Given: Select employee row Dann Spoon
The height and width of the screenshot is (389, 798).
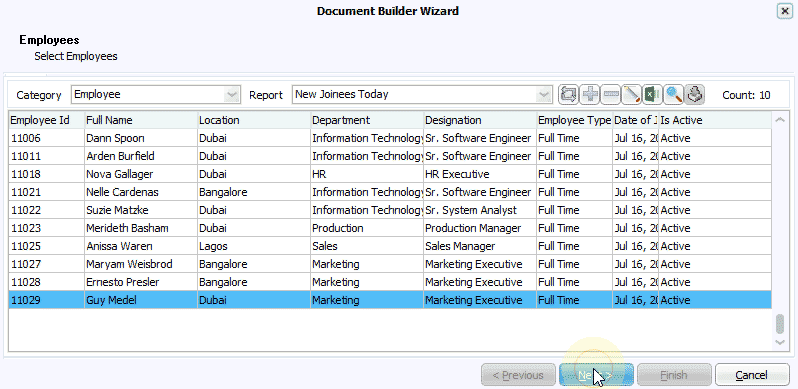Looking at the screenshot, I should [390, 138].
